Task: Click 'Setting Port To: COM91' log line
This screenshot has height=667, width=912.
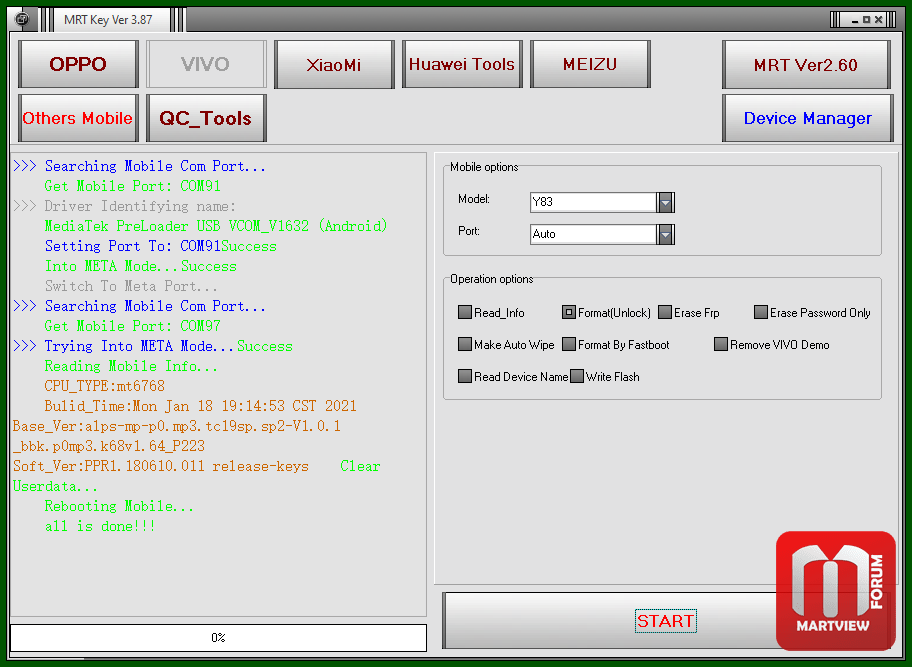Action: 161,246
